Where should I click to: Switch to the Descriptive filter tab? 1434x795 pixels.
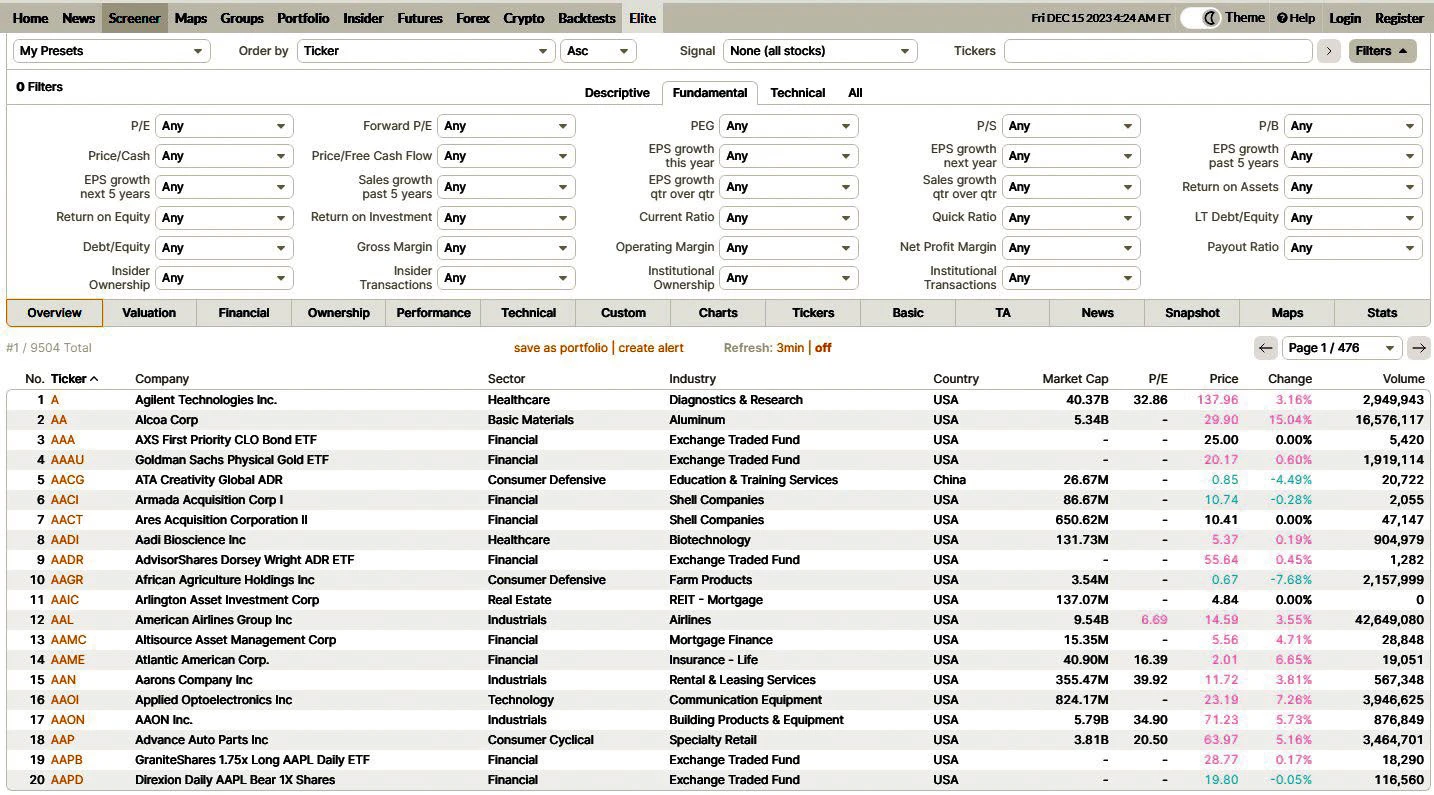617,93
